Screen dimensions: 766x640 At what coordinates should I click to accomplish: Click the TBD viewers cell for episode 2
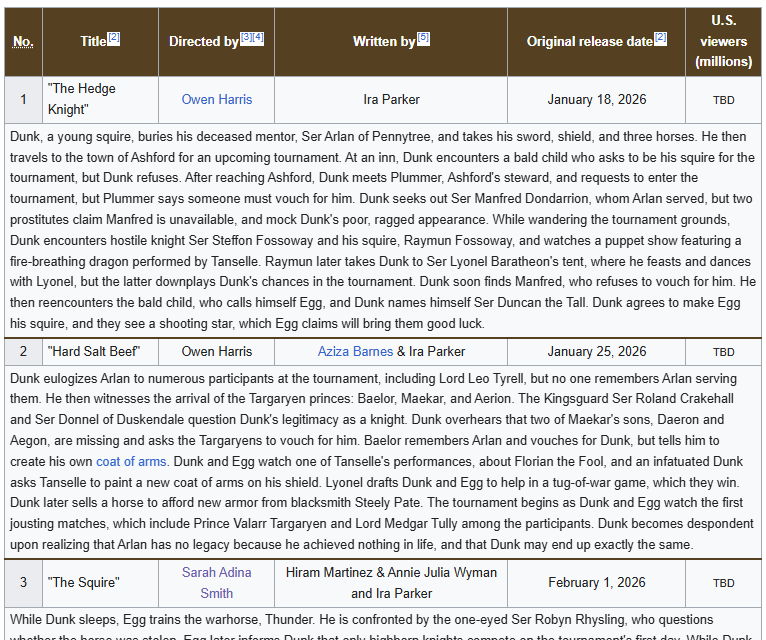pos(723,352)
